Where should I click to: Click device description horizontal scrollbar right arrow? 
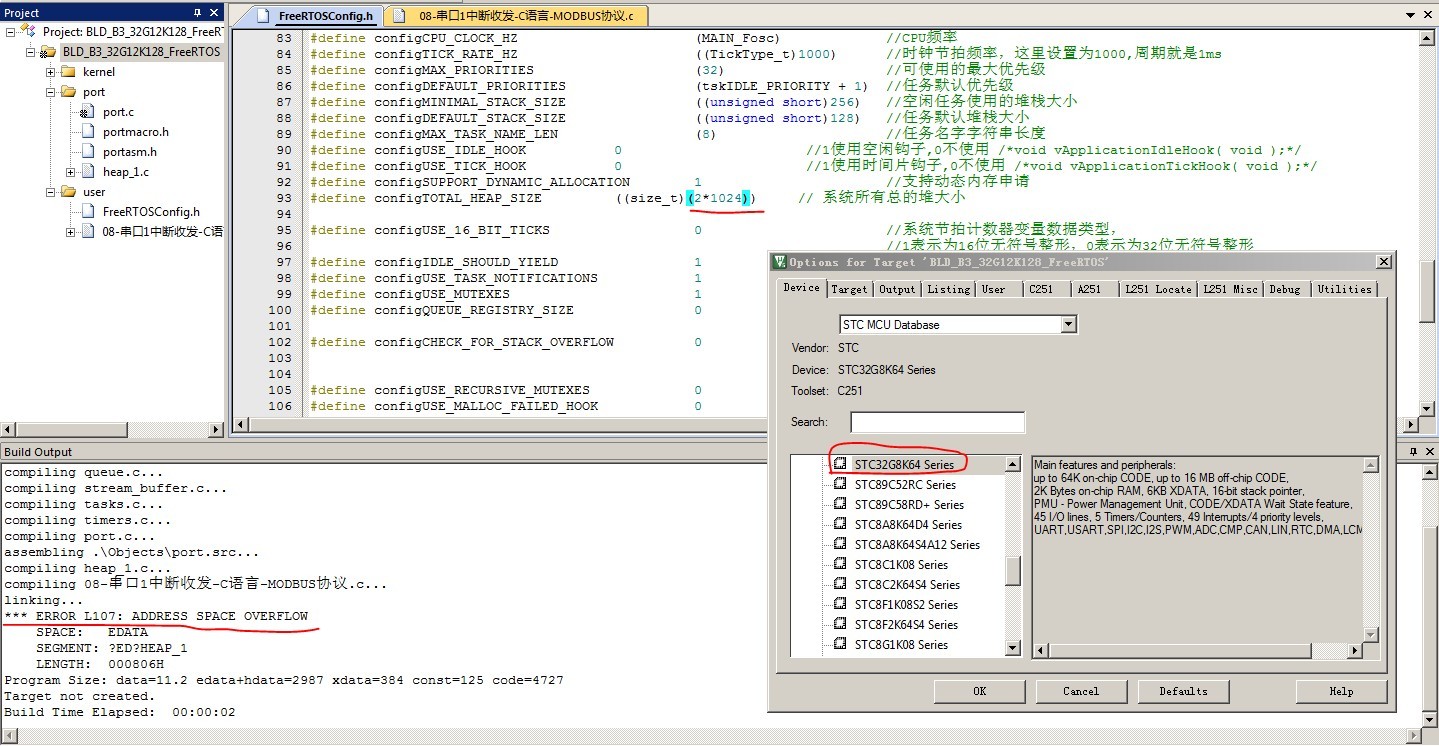1355,651
